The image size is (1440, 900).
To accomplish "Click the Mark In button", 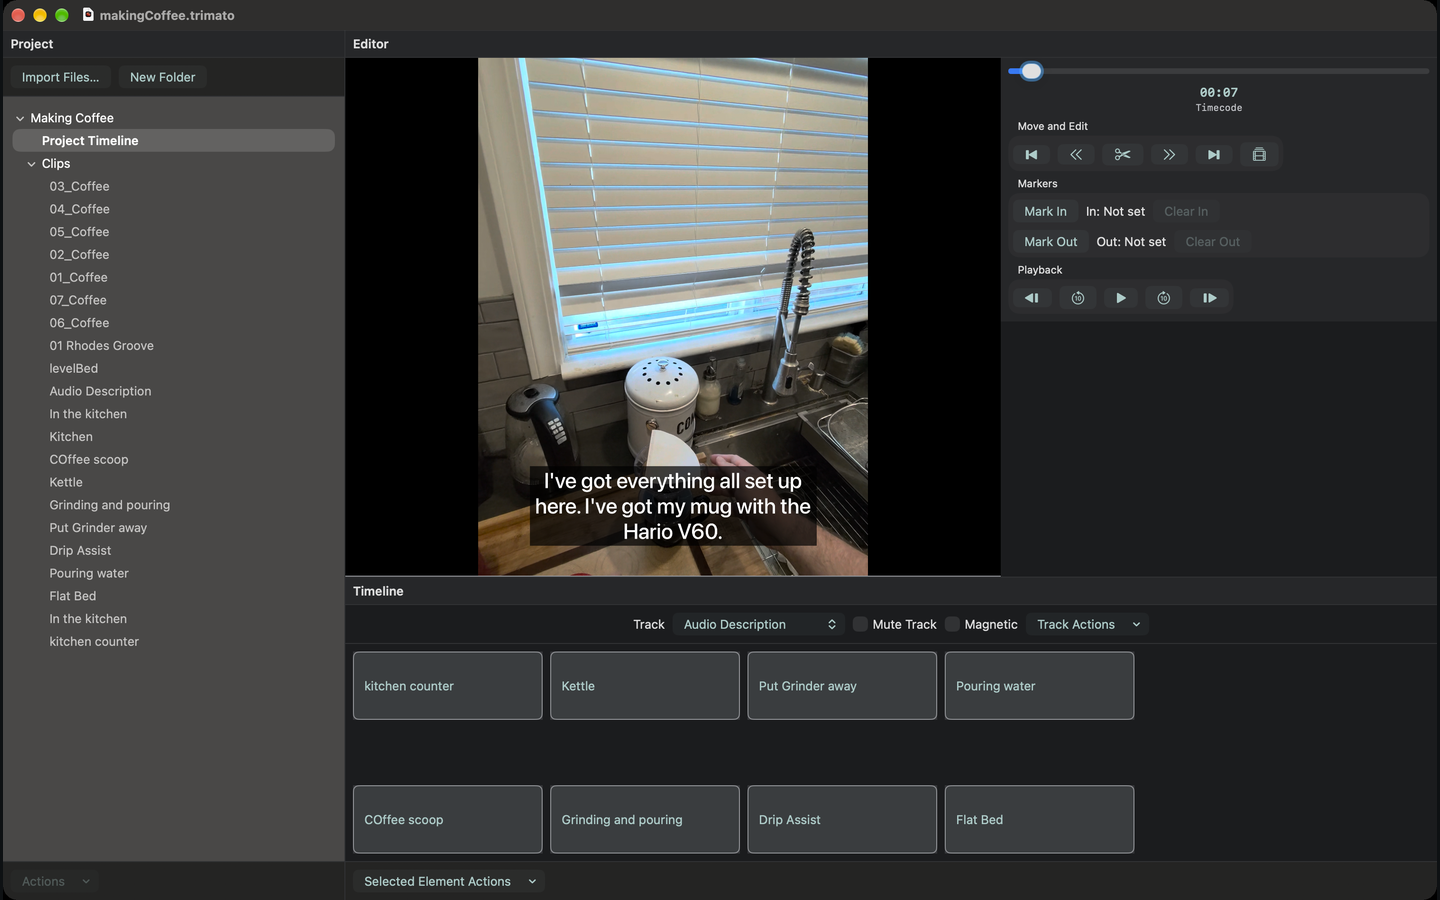I will (1045, 212).
